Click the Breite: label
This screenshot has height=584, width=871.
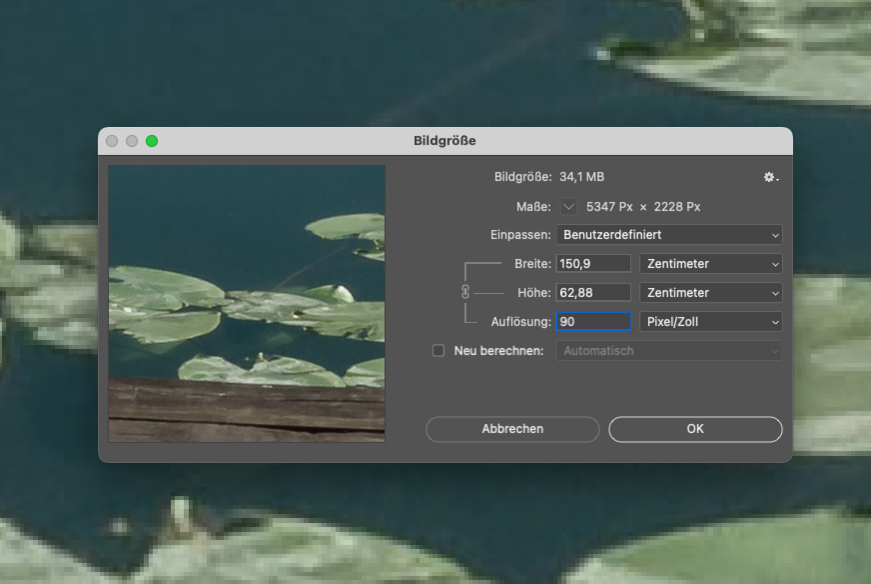533,263
